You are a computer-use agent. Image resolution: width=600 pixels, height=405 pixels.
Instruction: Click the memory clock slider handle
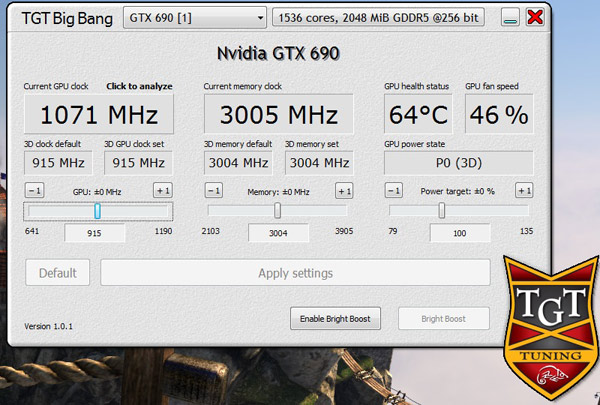pos(277,211)
